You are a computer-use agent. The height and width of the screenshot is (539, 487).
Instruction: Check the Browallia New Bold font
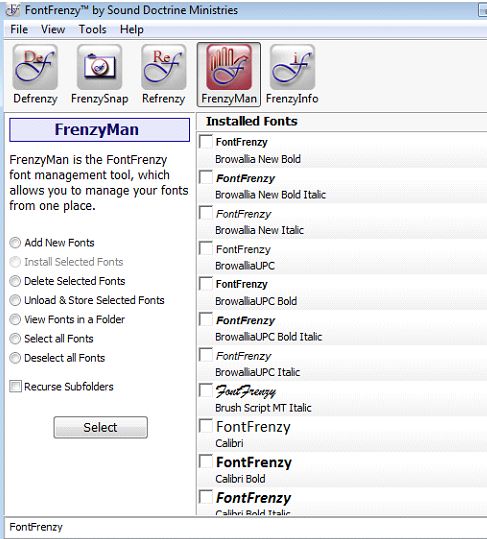pyautogui.click(x=206, y=142)
